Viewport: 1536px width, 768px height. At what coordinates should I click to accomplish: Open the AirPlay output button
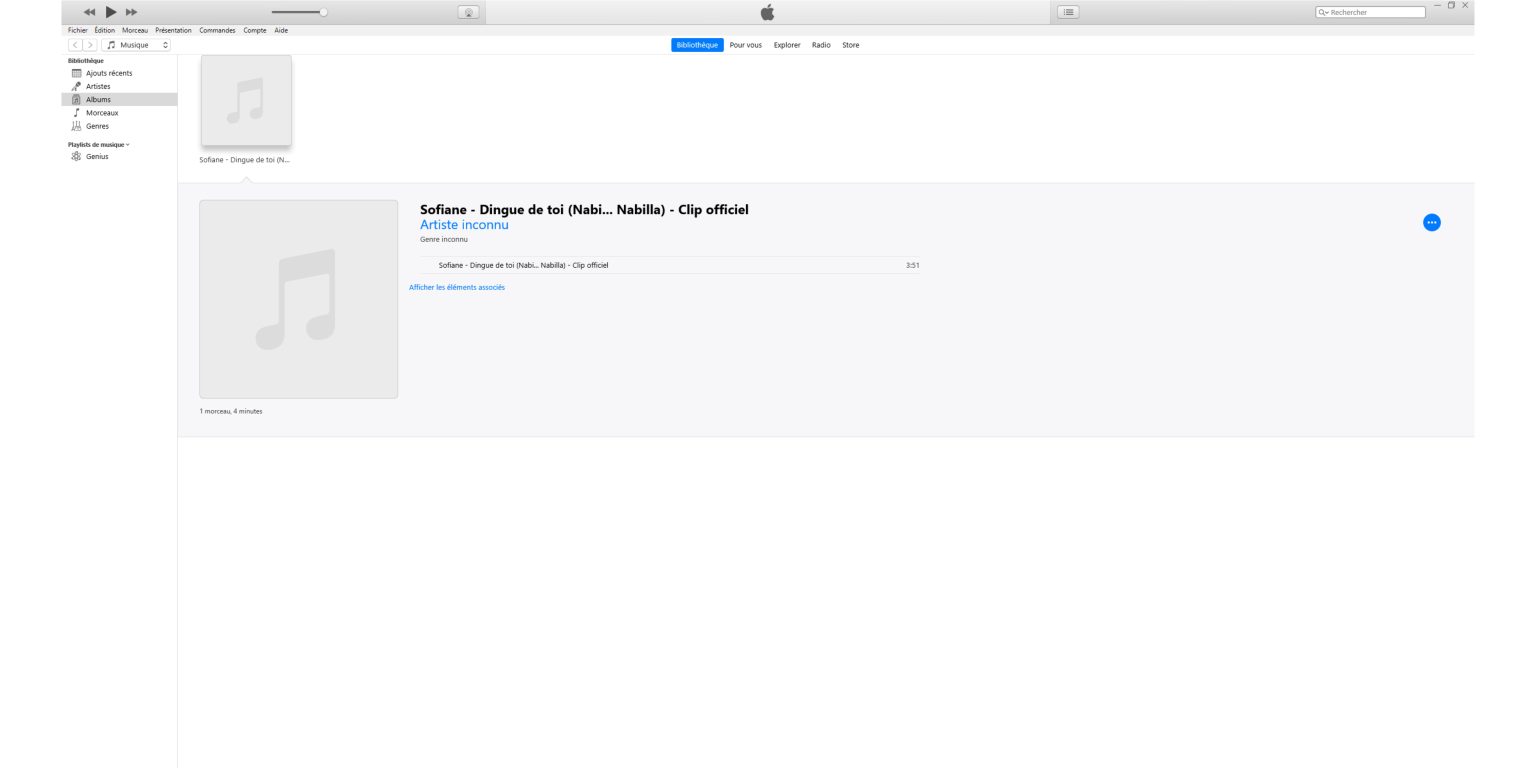click(469, 12)
